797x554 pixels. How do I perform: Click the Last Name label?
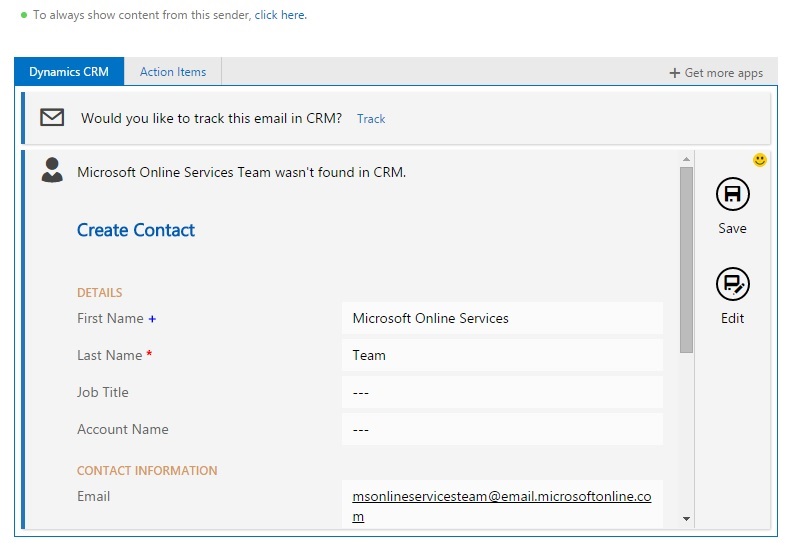109,355
